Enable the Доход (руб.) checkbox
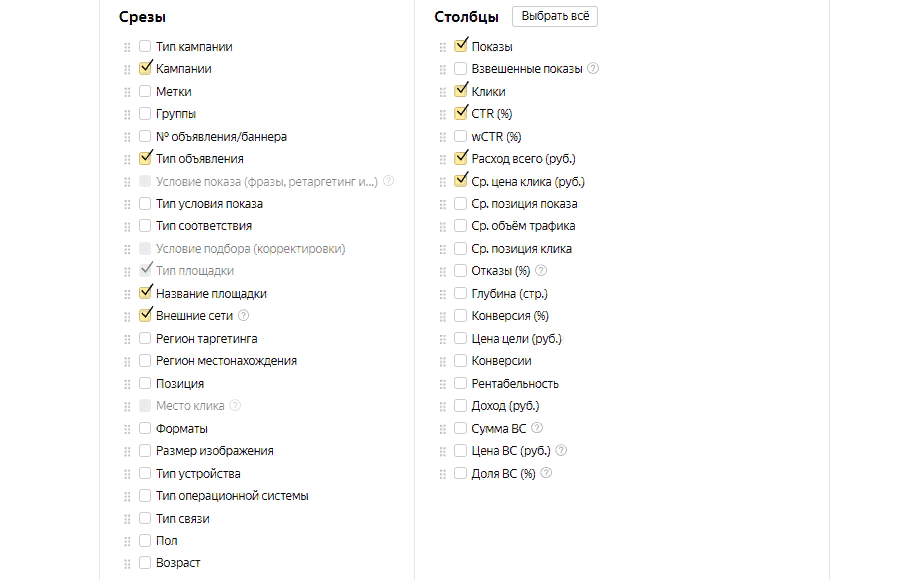Image resolution: width=921 pixels, height=580 pixels. point(461,406)
